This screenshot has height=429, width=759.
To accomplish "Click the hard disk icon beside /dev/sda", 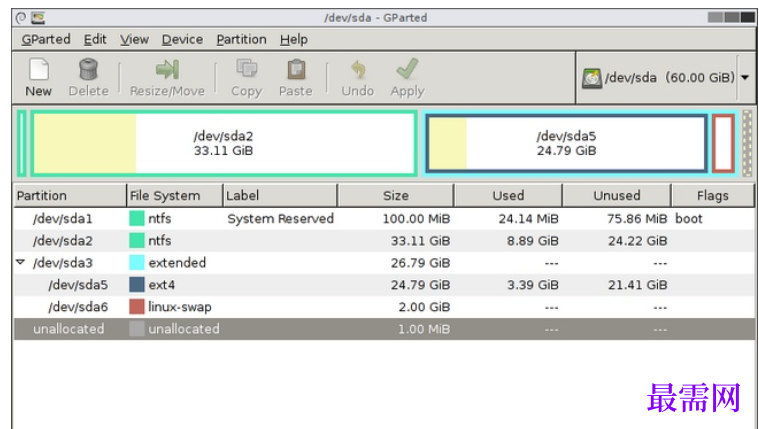I will pos(592,78).
